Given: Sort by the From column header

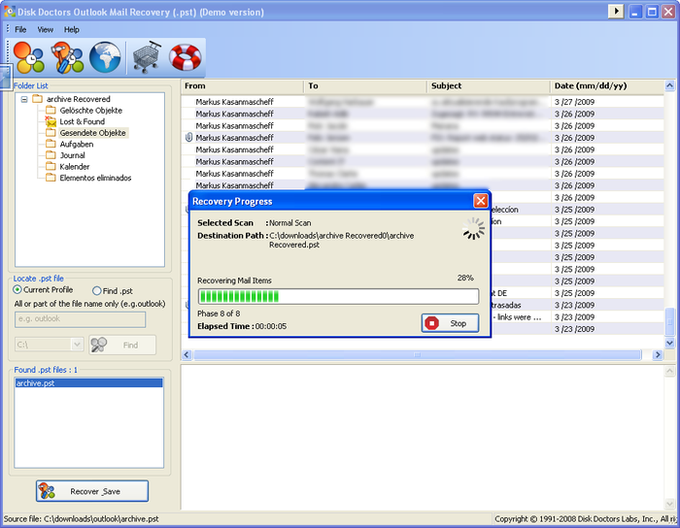Looking at the screenshot, I should pyautogui.click(x=242, y=86).
